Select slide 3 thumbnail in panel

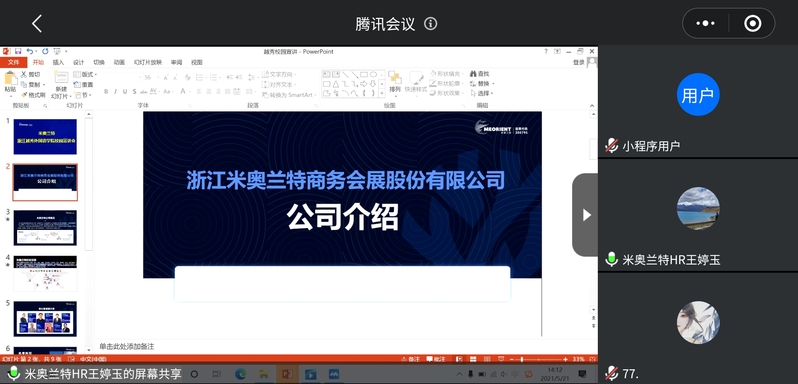pos(45,227)
